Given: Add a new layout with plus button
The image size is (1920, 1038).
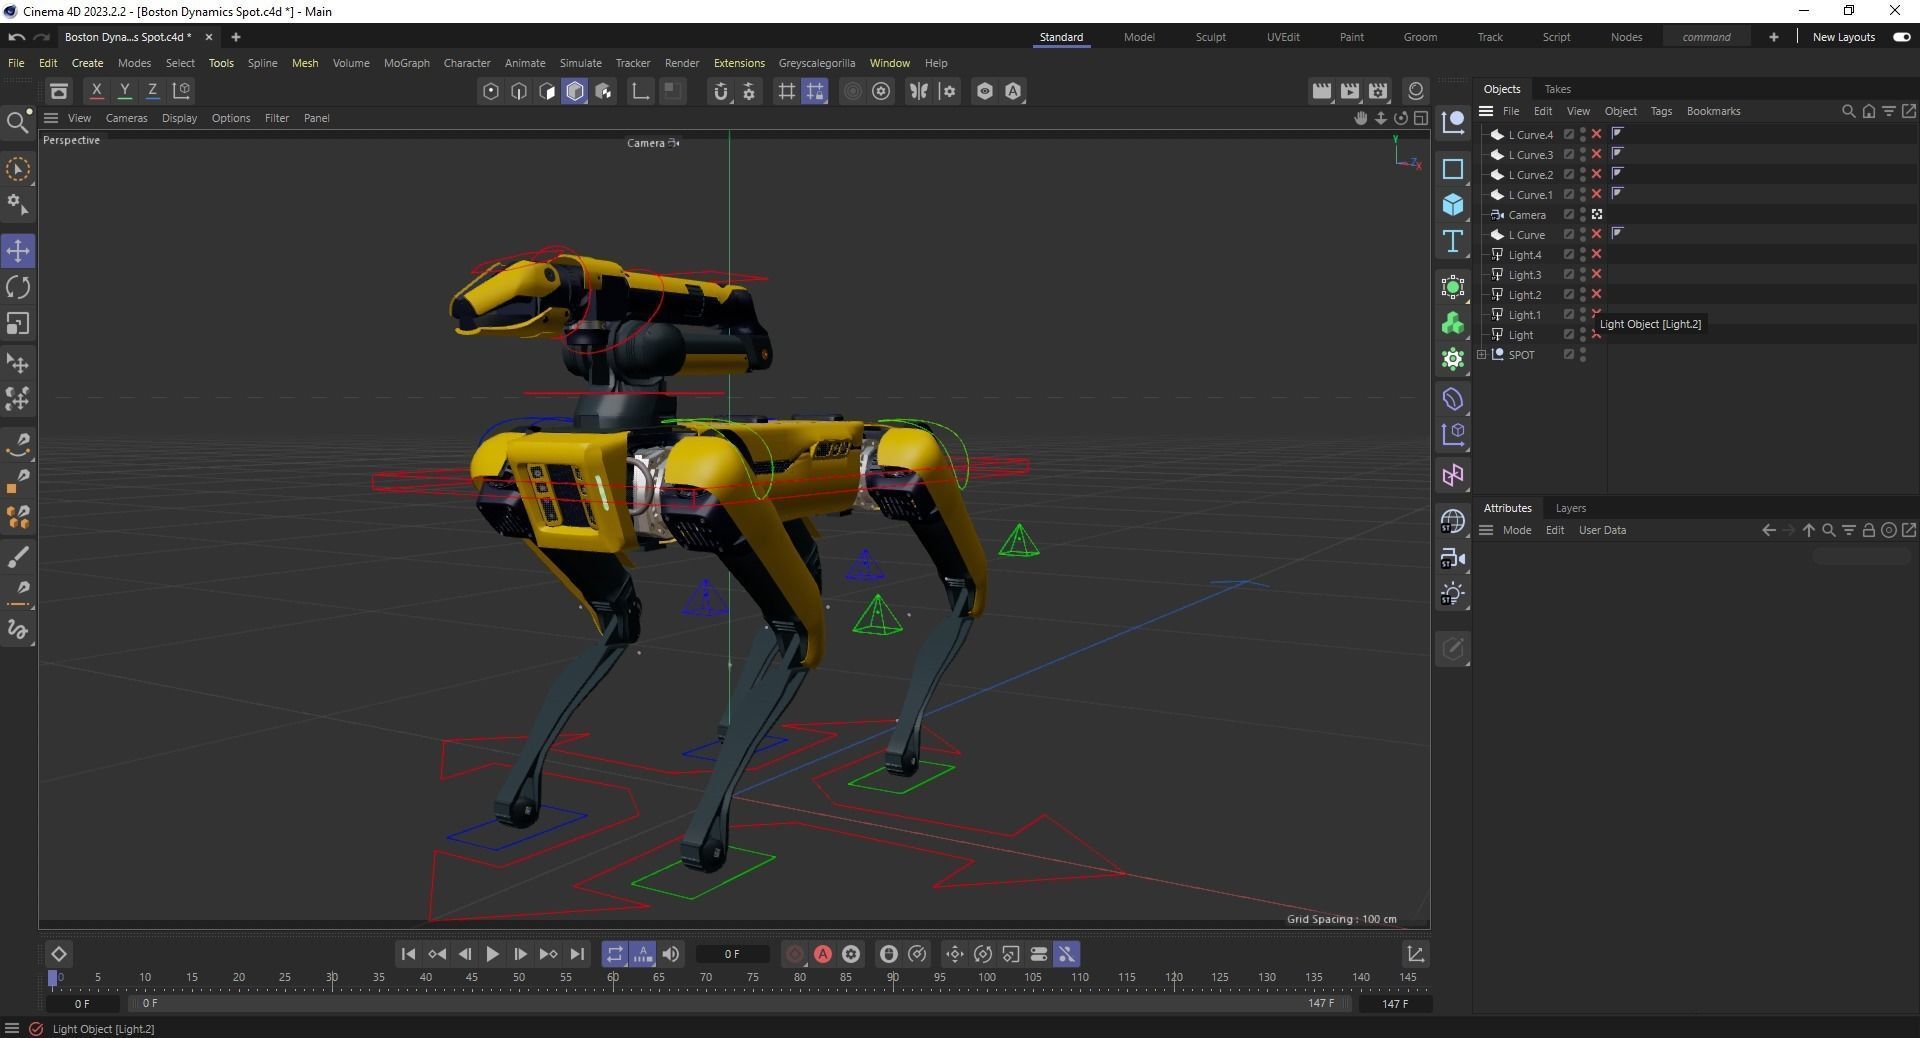Looking at the screenshot, I should tap(1773, 37).
